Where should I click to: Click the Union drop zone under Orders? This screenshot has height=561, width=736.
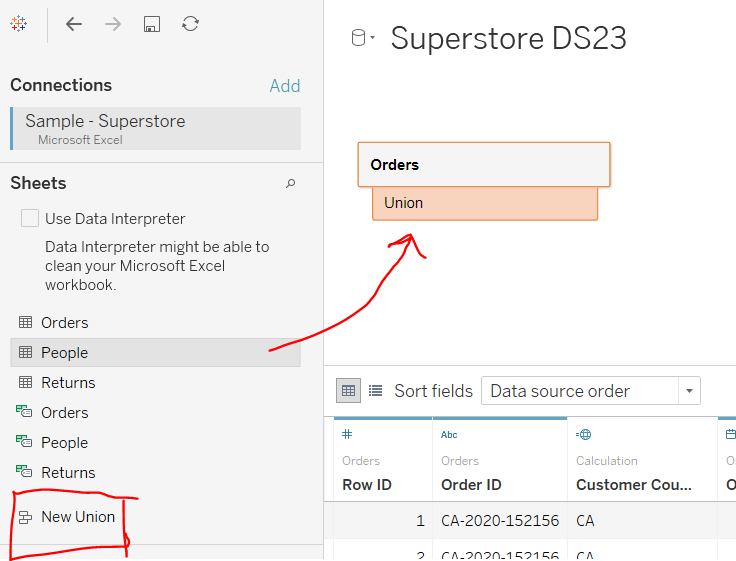coord(484,203)
